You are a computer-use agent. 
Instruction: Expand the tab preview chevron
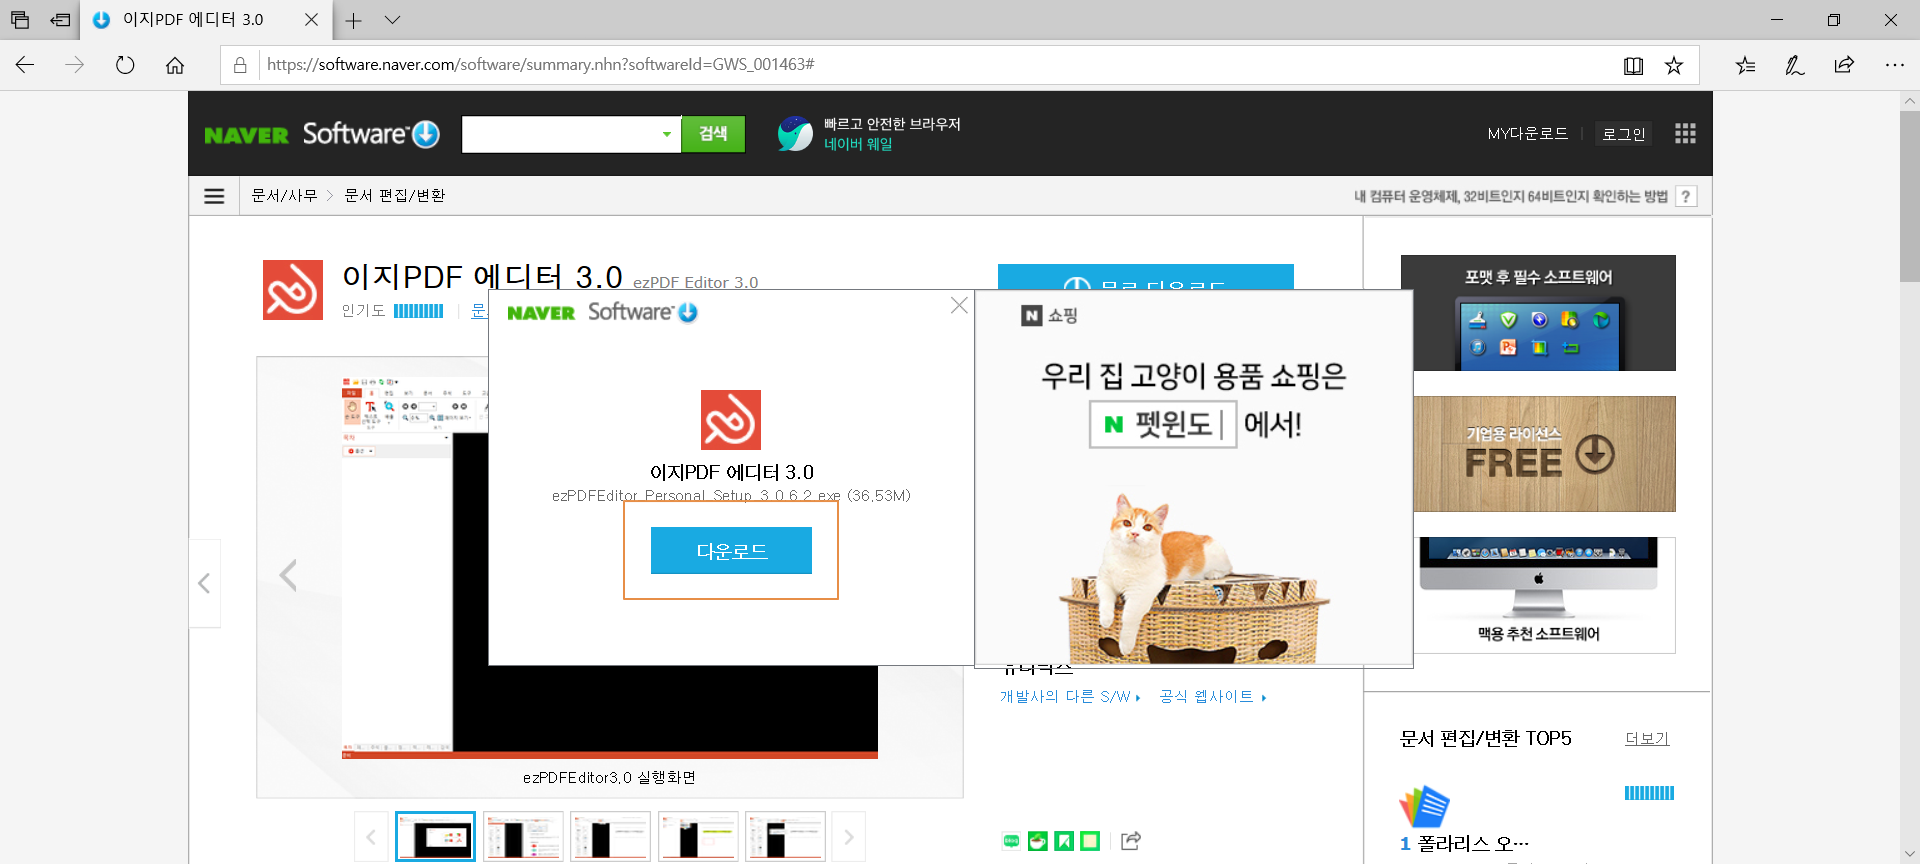392,20
